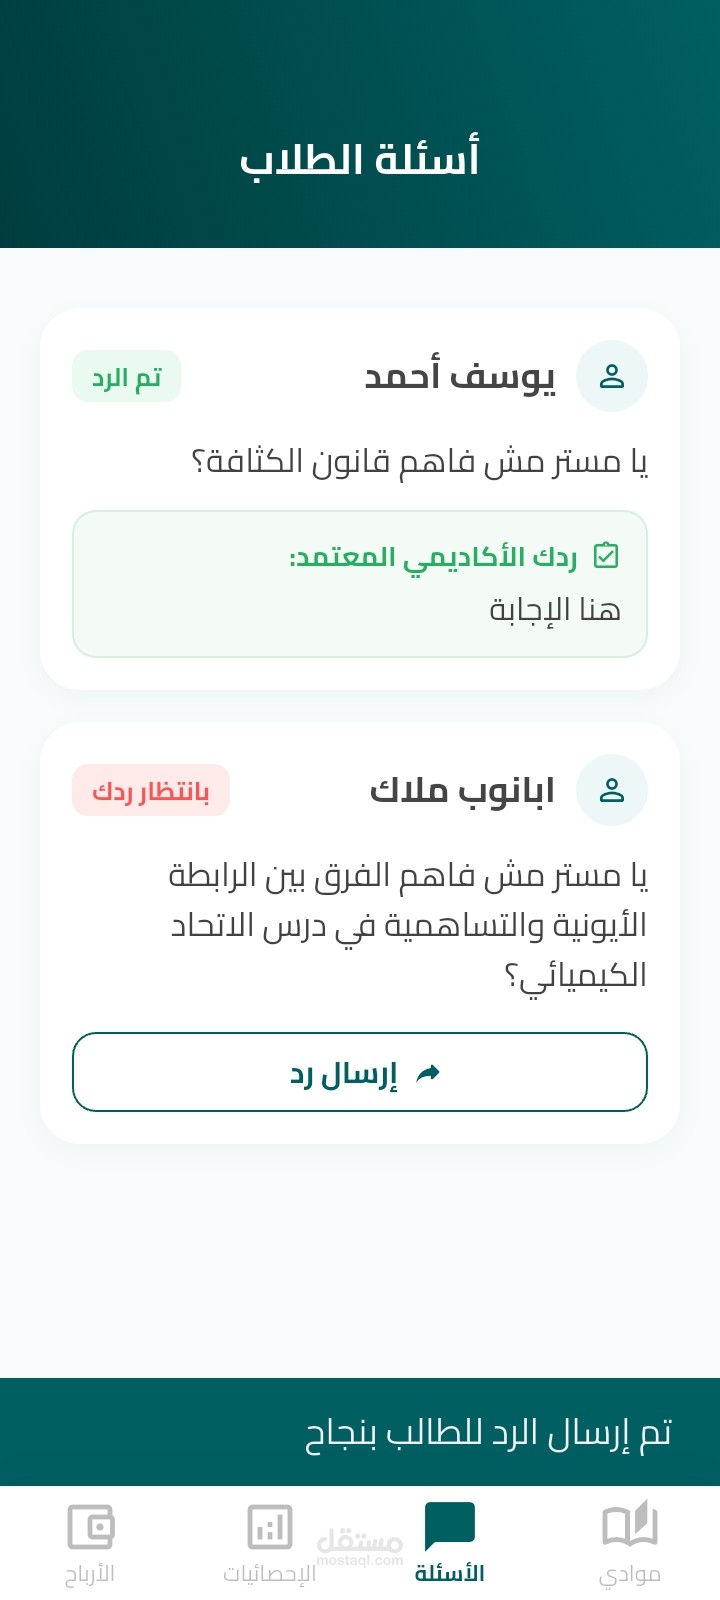Screen dimensions: 720x1600
Task: Select the name ابانوب ملاك
Action: click(x=462, y=790)
